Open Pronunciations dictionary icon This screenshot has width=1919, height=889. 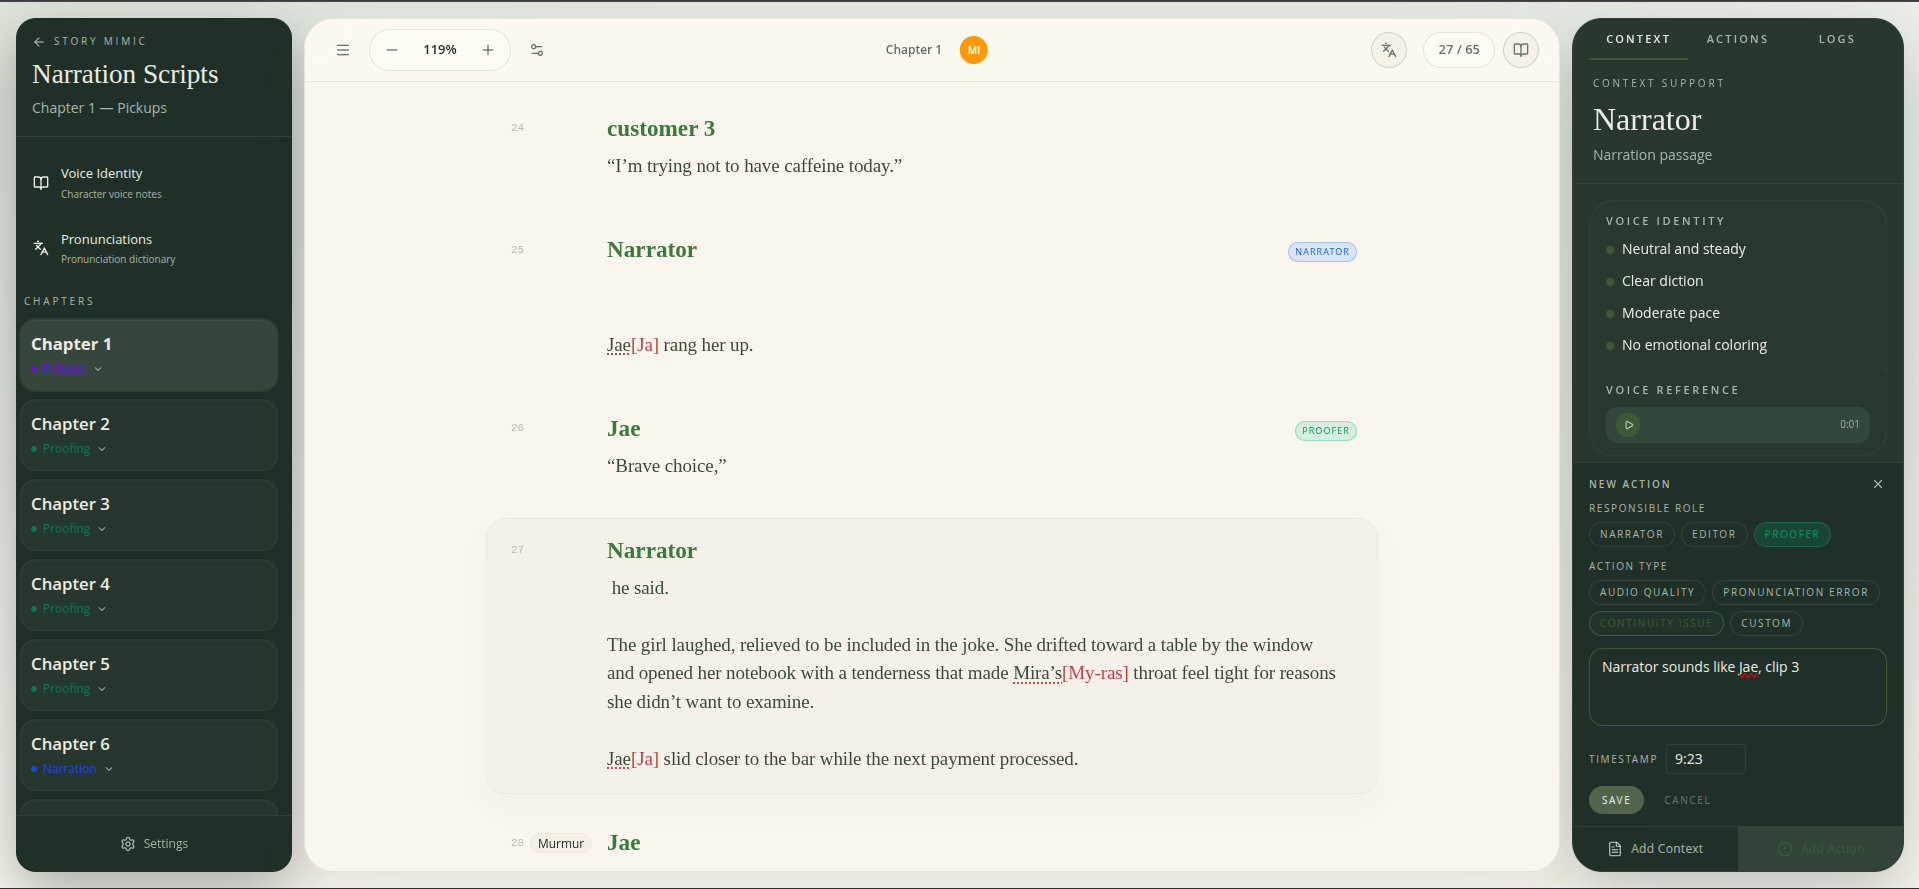coord(41,248)
